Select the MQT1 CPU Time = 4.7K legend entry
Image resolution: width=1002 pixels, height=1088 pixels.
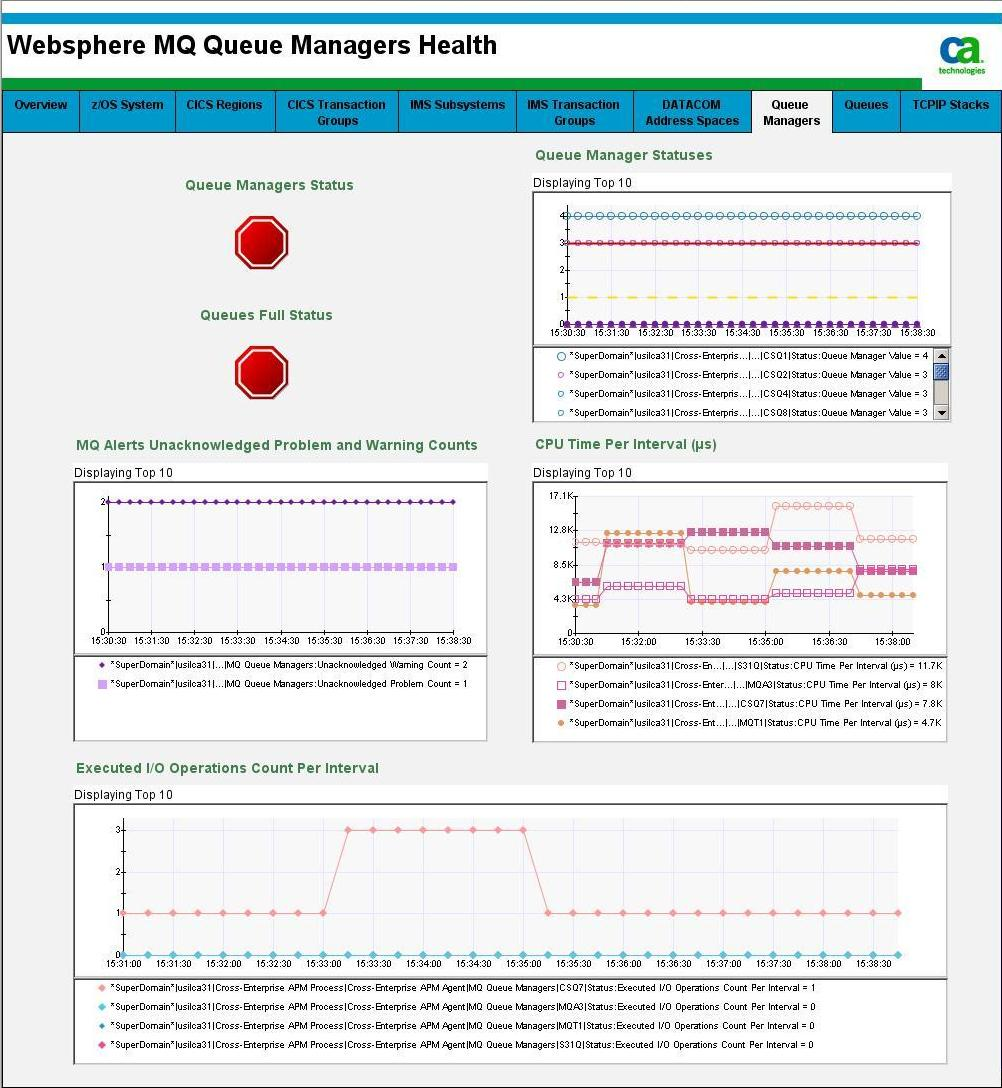click(749, 722)
